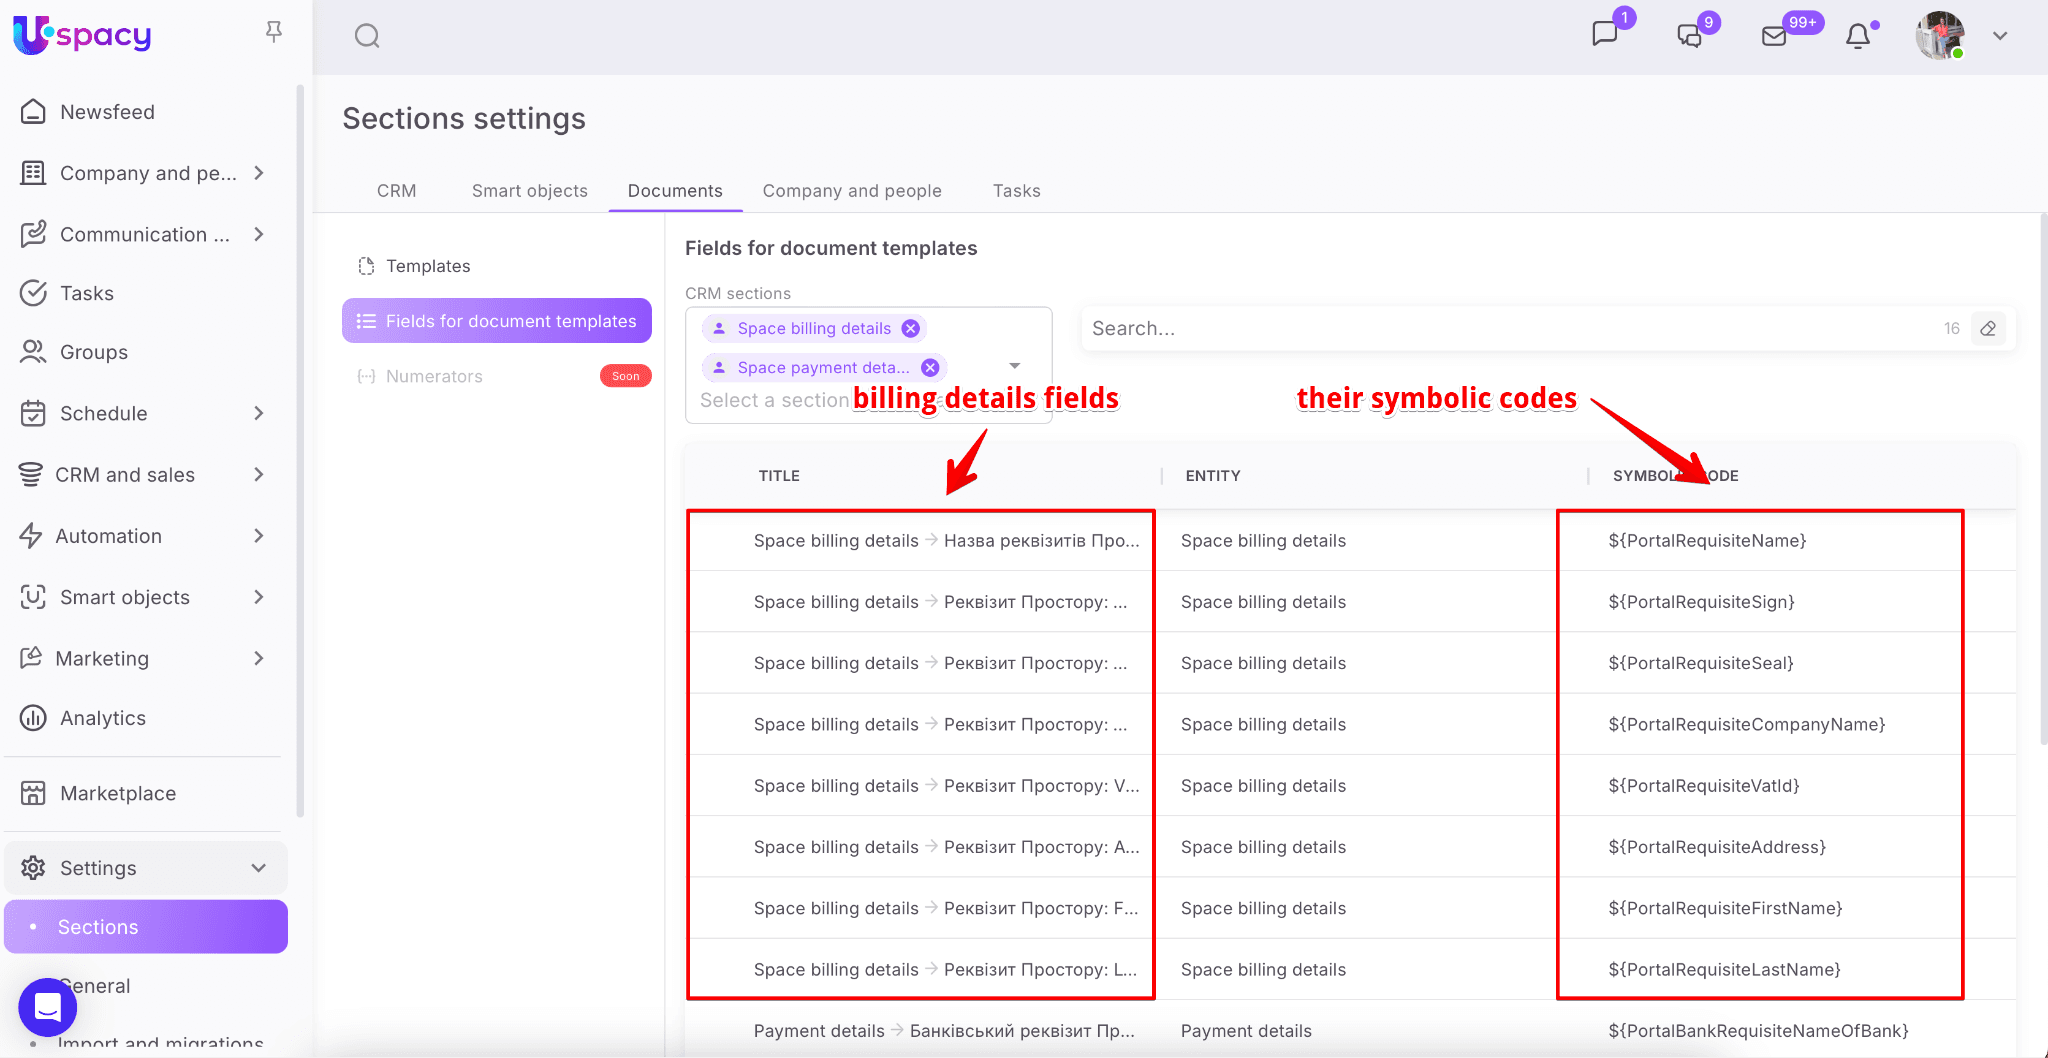The image size is (2048, 1058).
Task: Collapse the Settings sidebar section
Action: click(258, 868)
